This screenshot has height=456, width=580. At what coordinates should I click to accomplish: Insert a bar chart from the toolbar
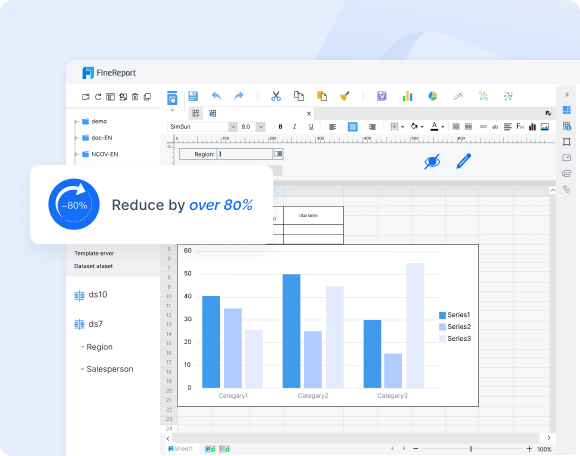pos(407,96)
